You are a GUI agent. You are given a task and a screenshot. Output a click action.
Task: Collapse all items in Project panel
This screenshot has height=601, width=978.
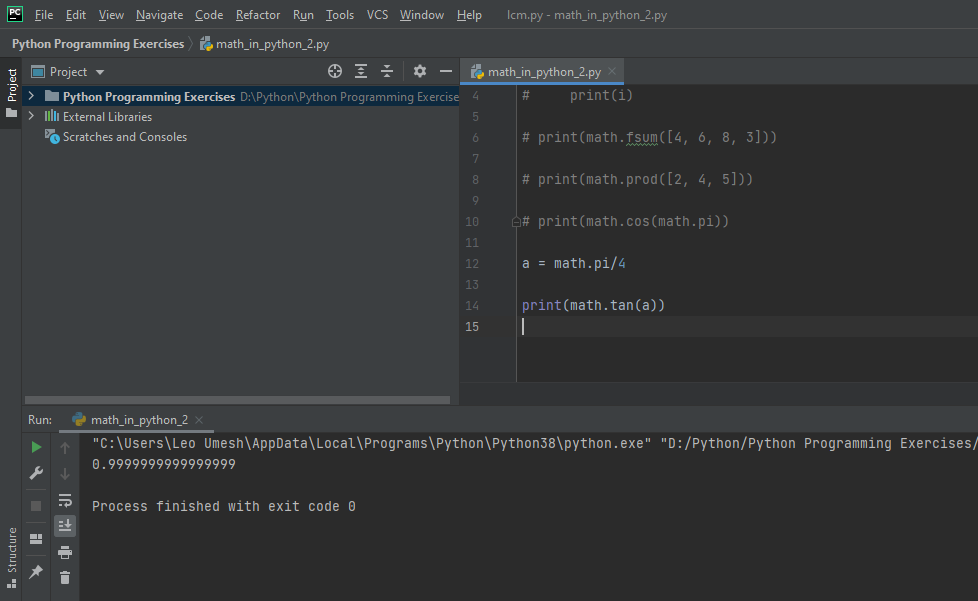click(387, 72)
